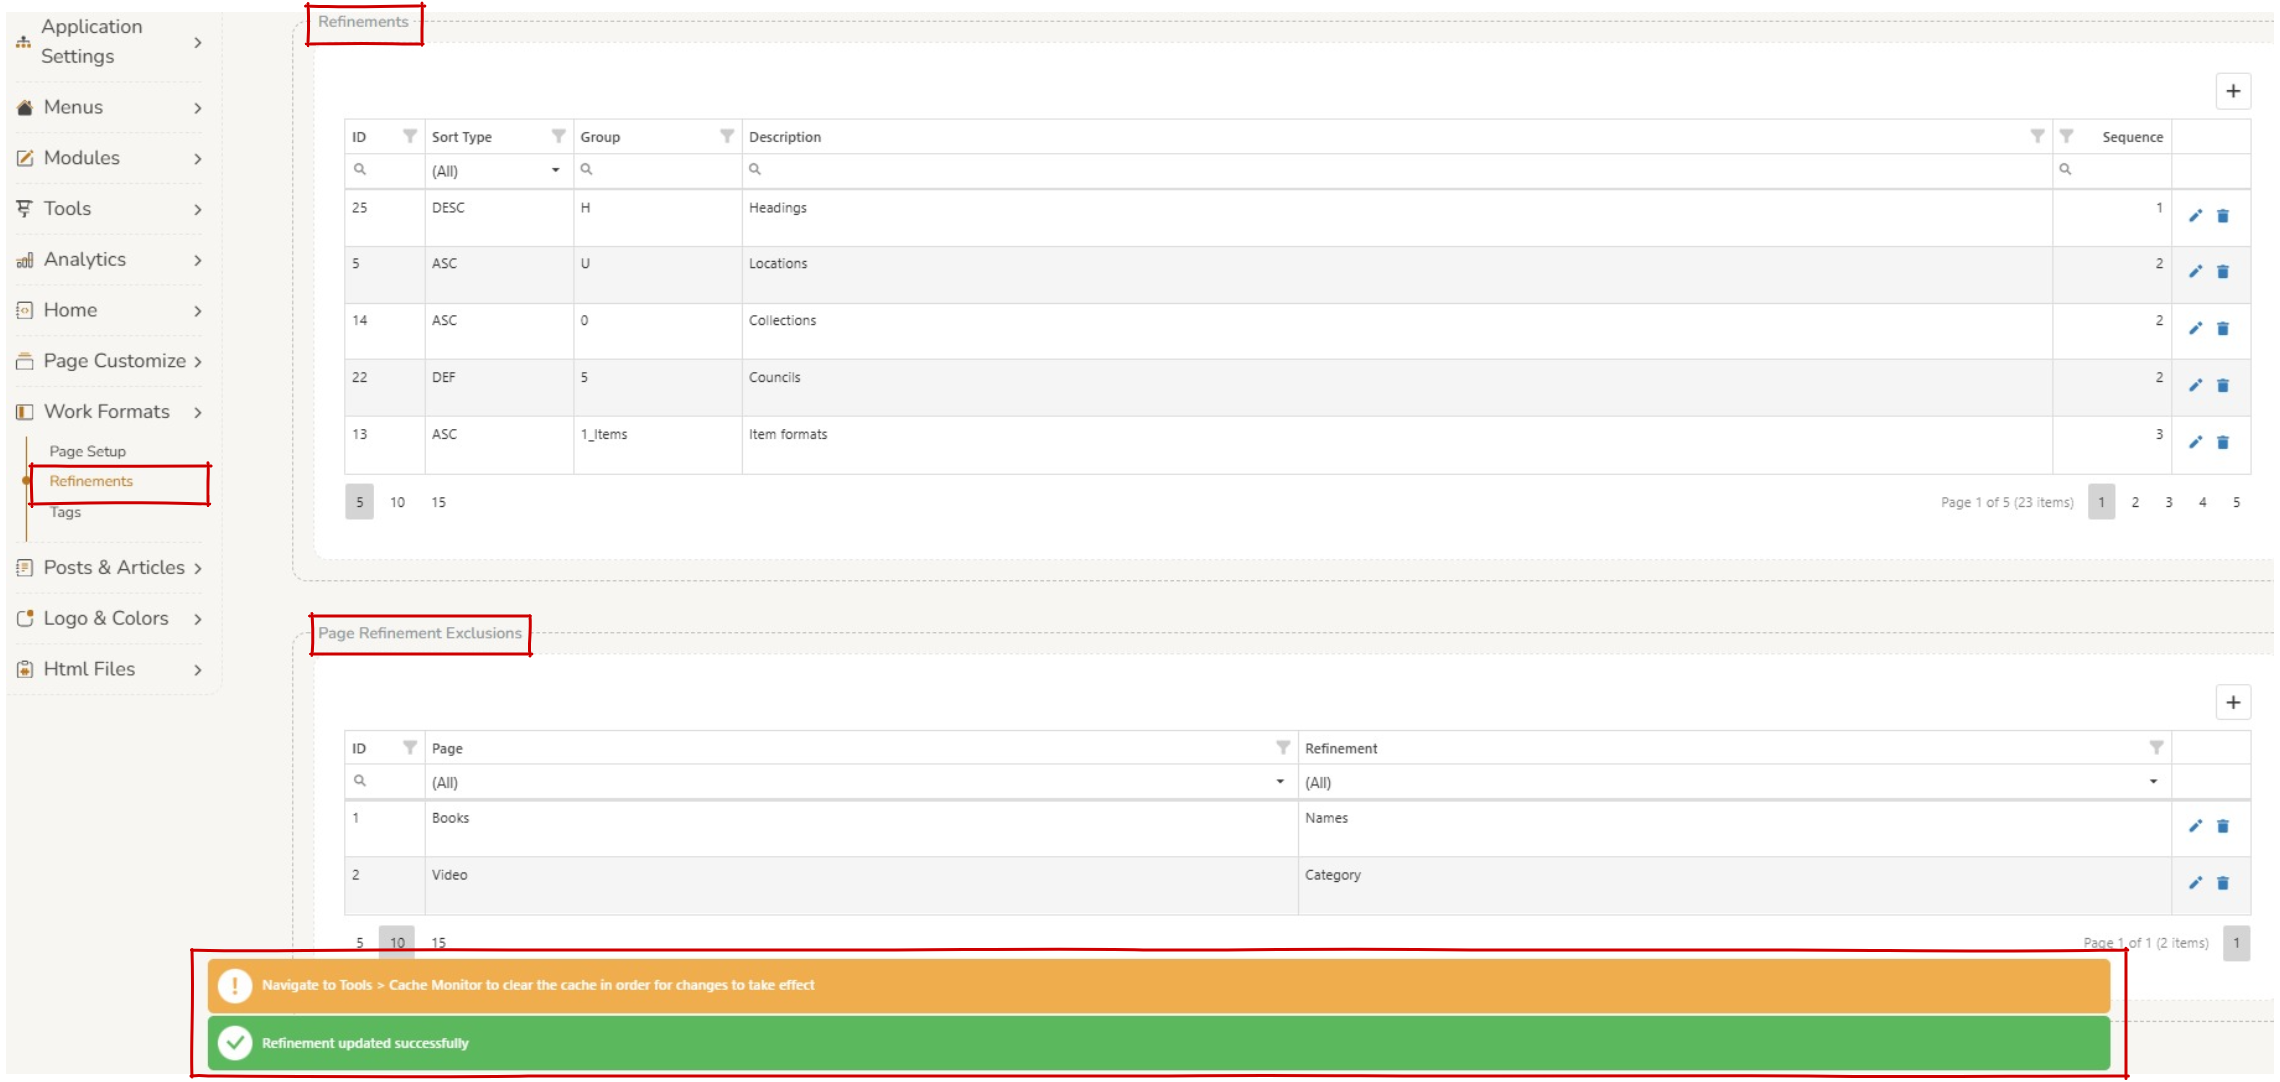
Task: Delete the Locations refinement row
Action: pyautogui.click(x=2223, y=272)
